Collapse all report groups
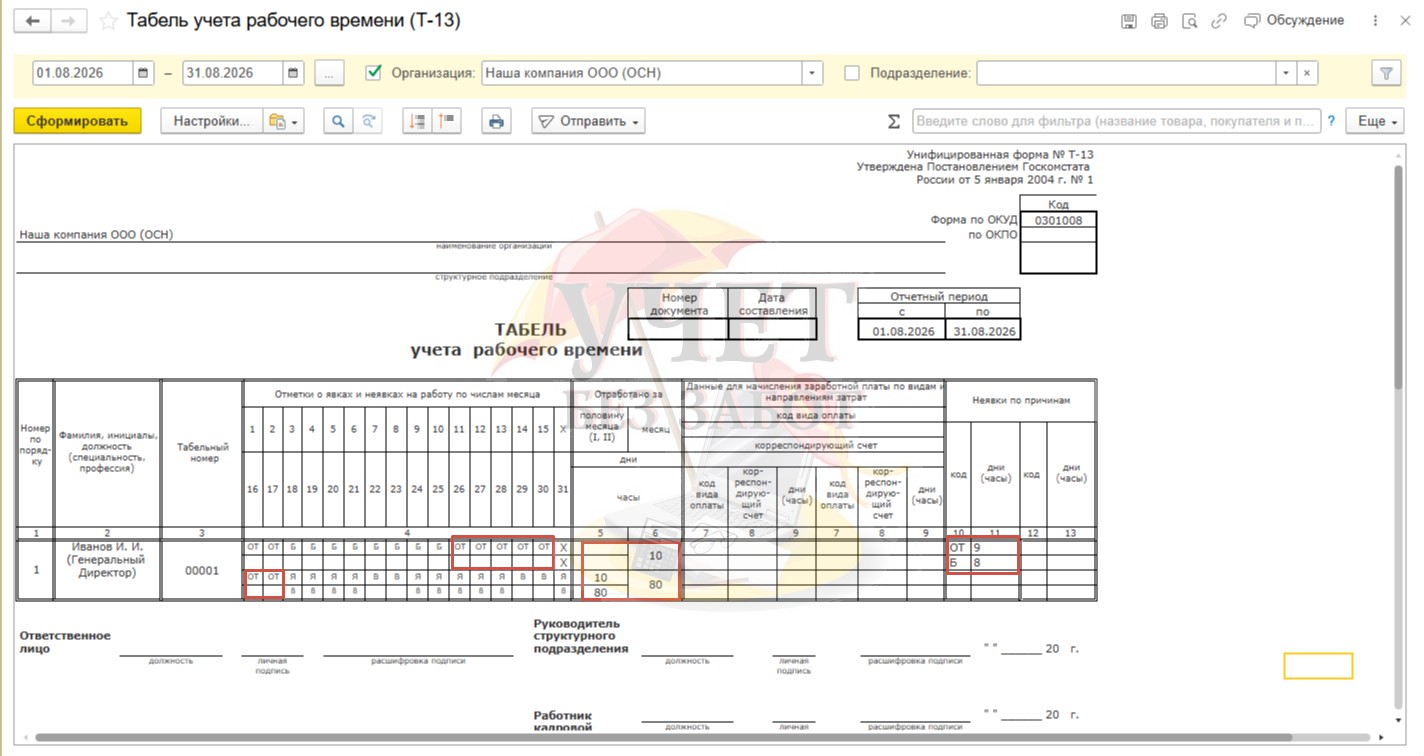Image resolution: width=1424 pixels, height=756 pixels. 418,121
